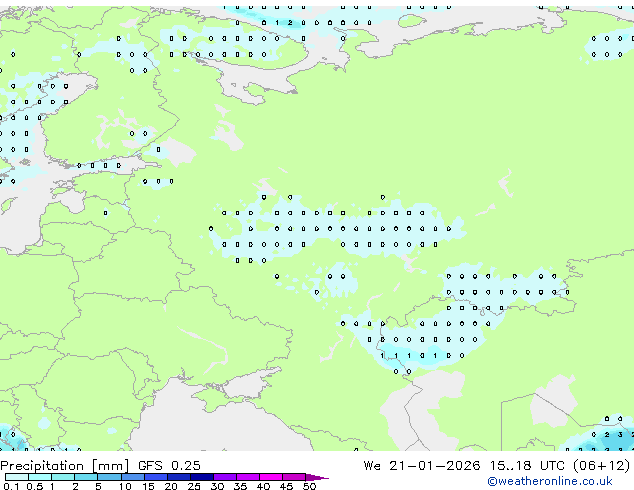
Task: Pick the 0.5–1 mm legend swatch
Action: [x=40, y=477]
